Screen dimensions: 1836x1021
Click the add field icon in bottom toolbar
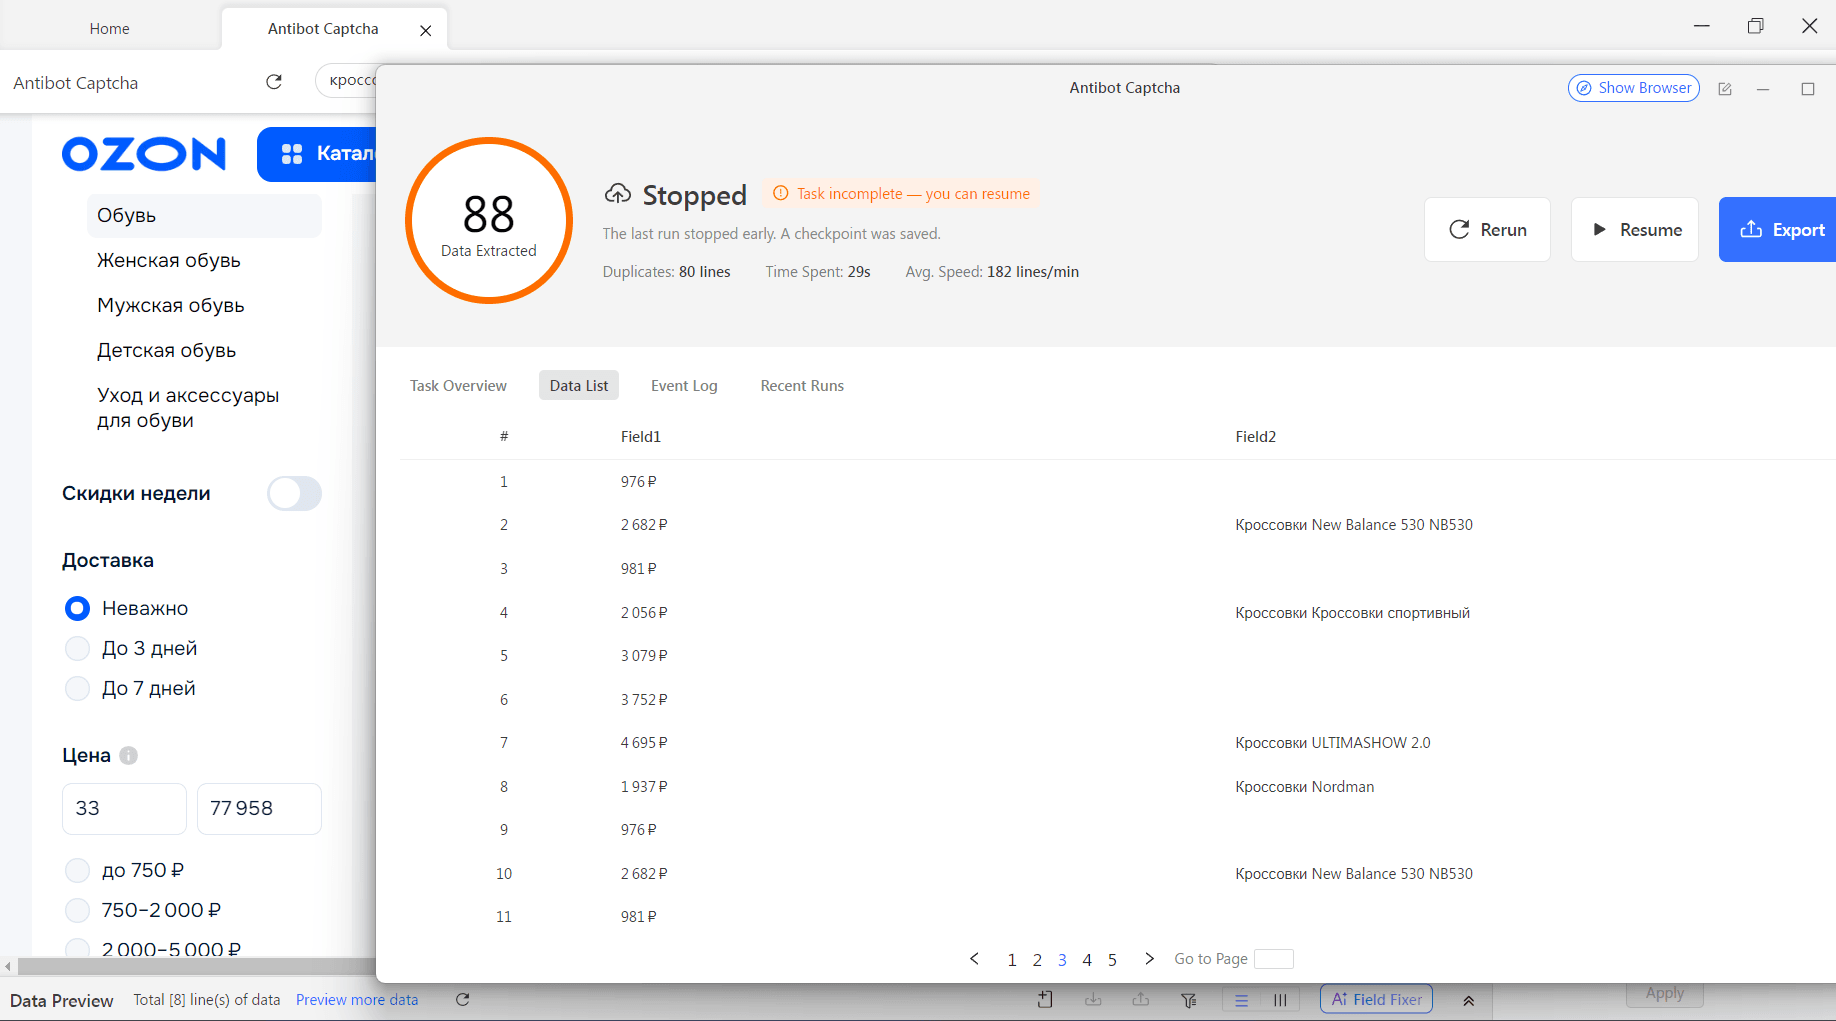click(x=1046, y=1000)
